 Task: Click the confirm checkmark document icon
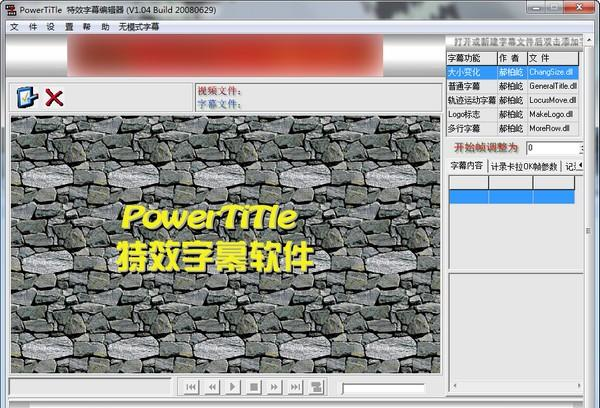pyautogui.click(x=27, y=97)
